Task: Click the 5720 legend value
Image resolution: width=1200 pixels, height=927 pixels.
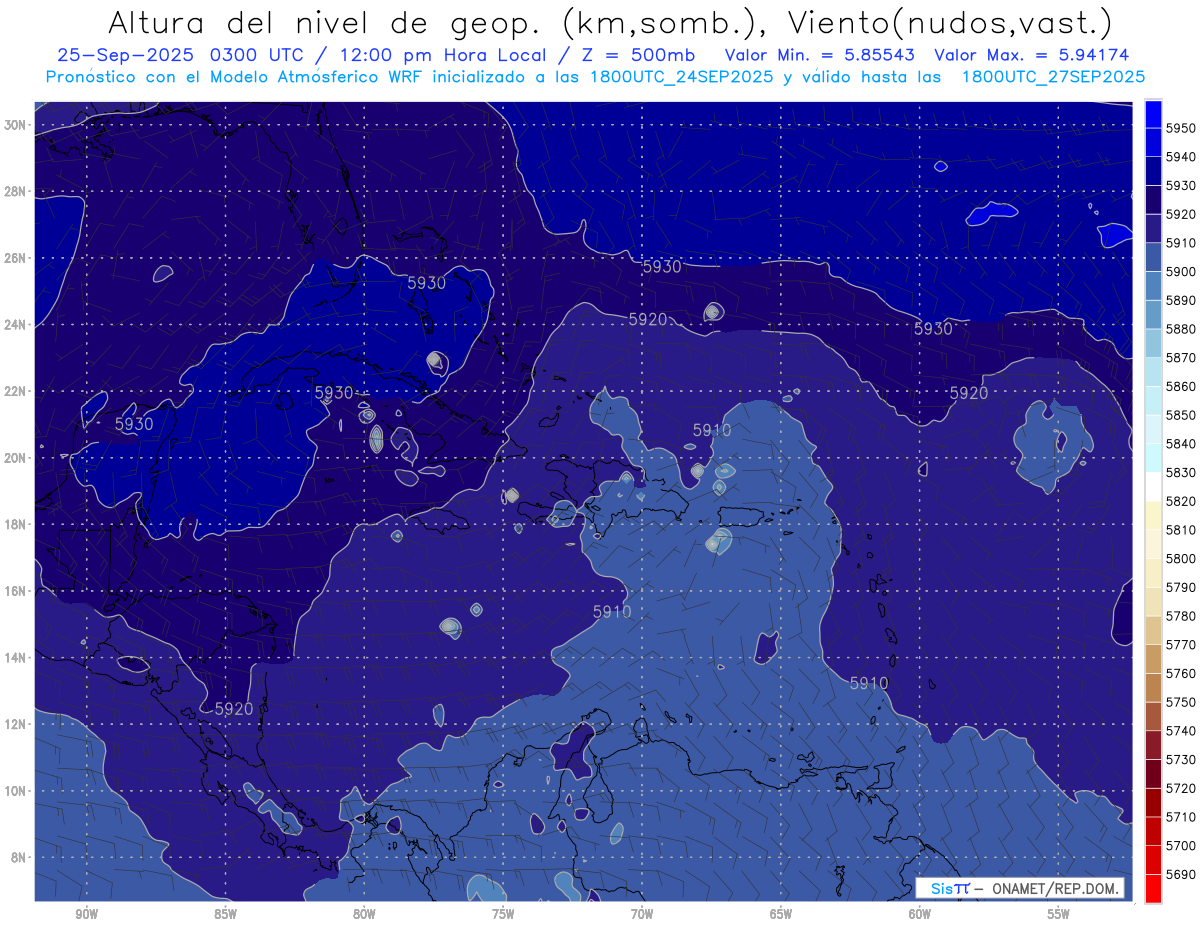Action: (x=1180, y=788)
